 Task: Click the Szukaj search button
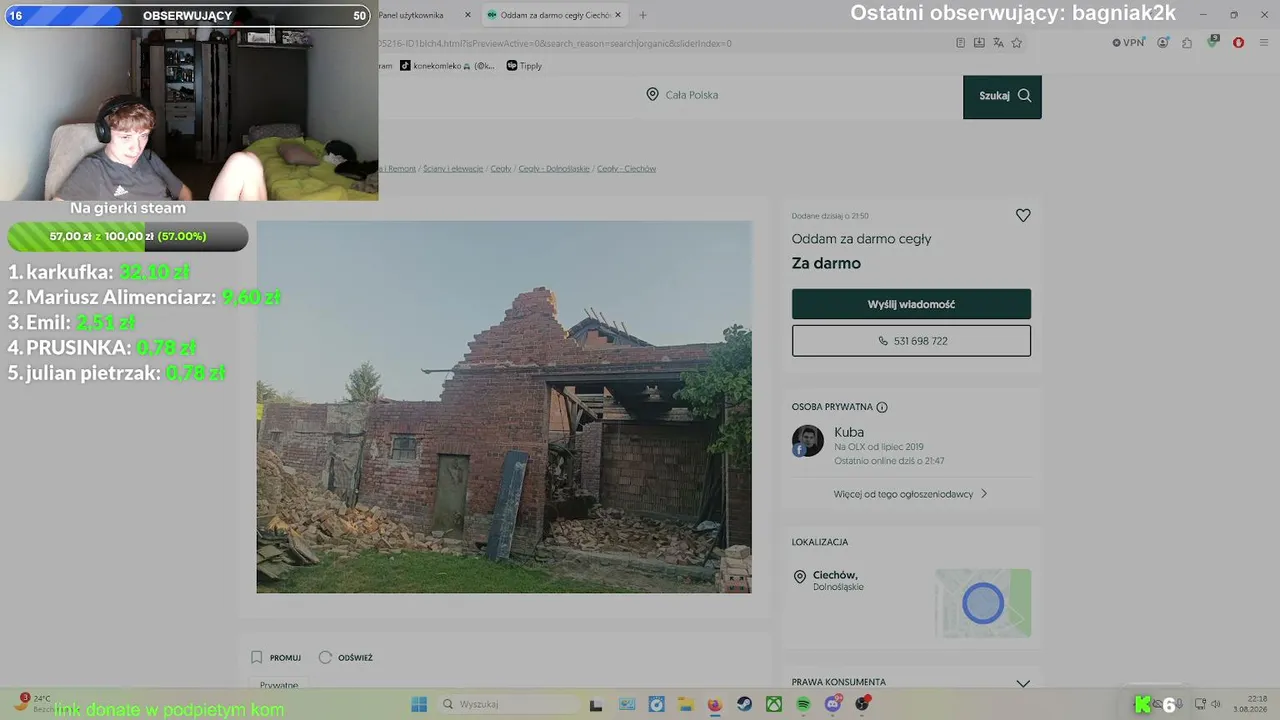click(1002, 96)
